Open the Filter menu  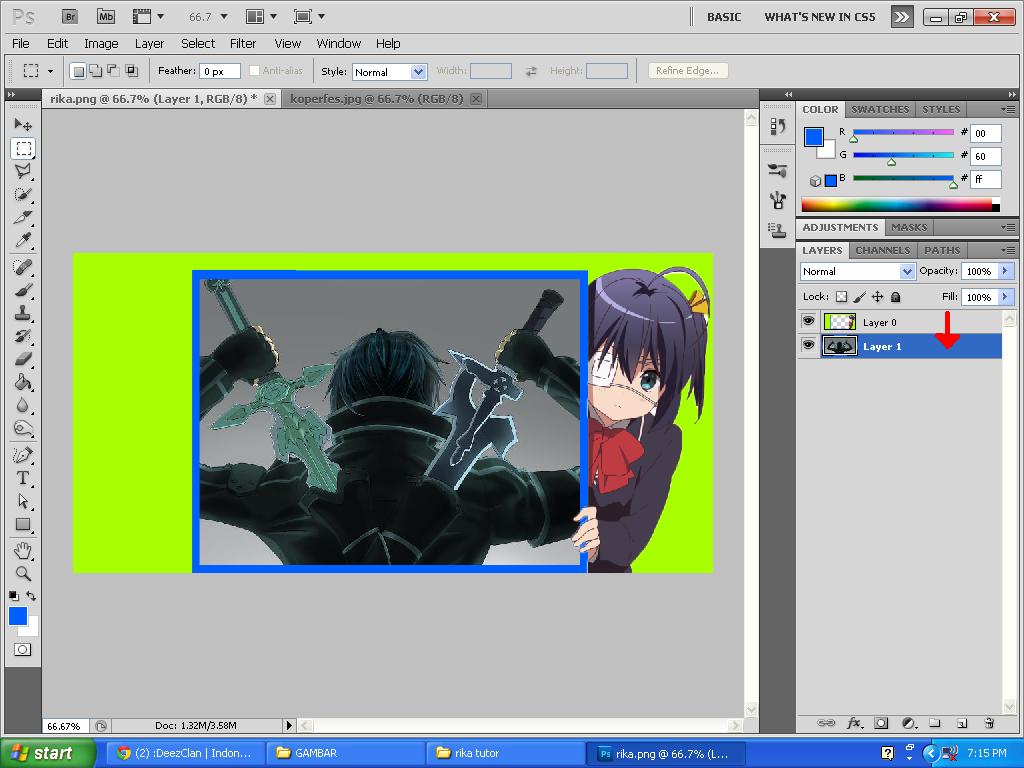(243, 44)
